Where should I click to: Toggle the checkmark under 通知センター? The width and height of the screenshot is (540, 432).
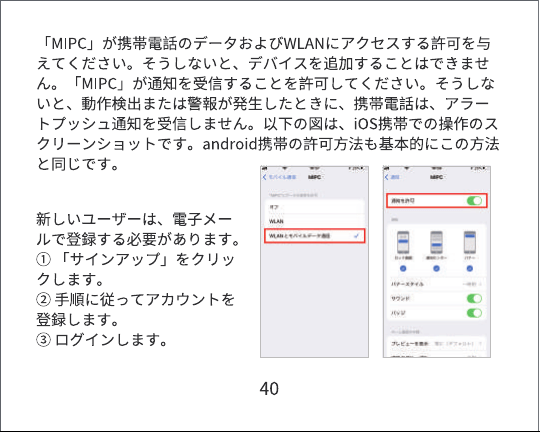click(x=436, y=269)
